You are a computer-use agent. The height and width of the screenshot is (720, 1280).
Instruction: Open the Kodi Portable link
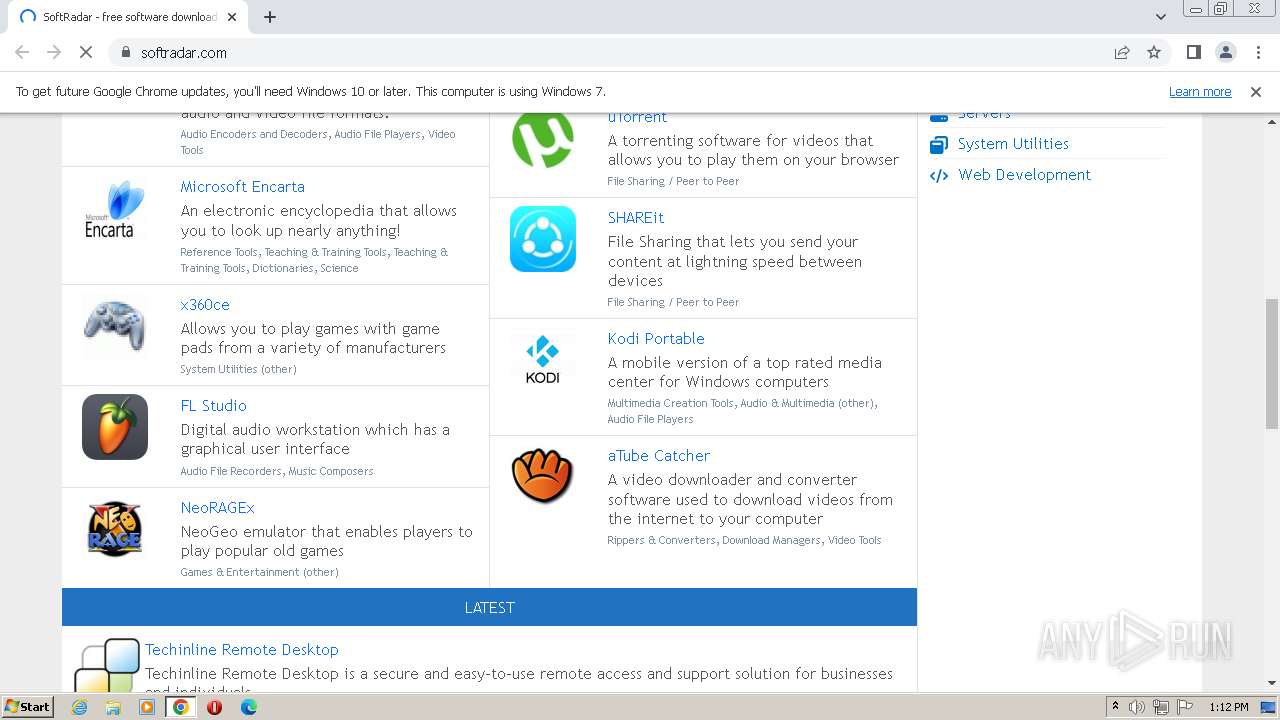click(x=656, y=339)
